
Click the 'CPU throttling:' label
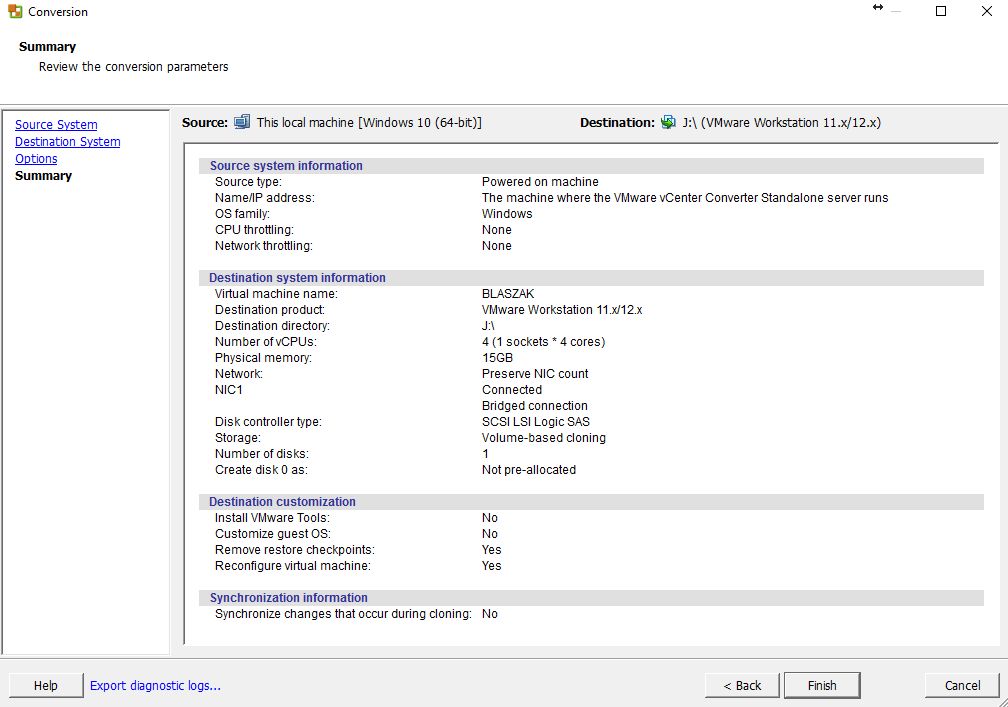click(254, 230)
